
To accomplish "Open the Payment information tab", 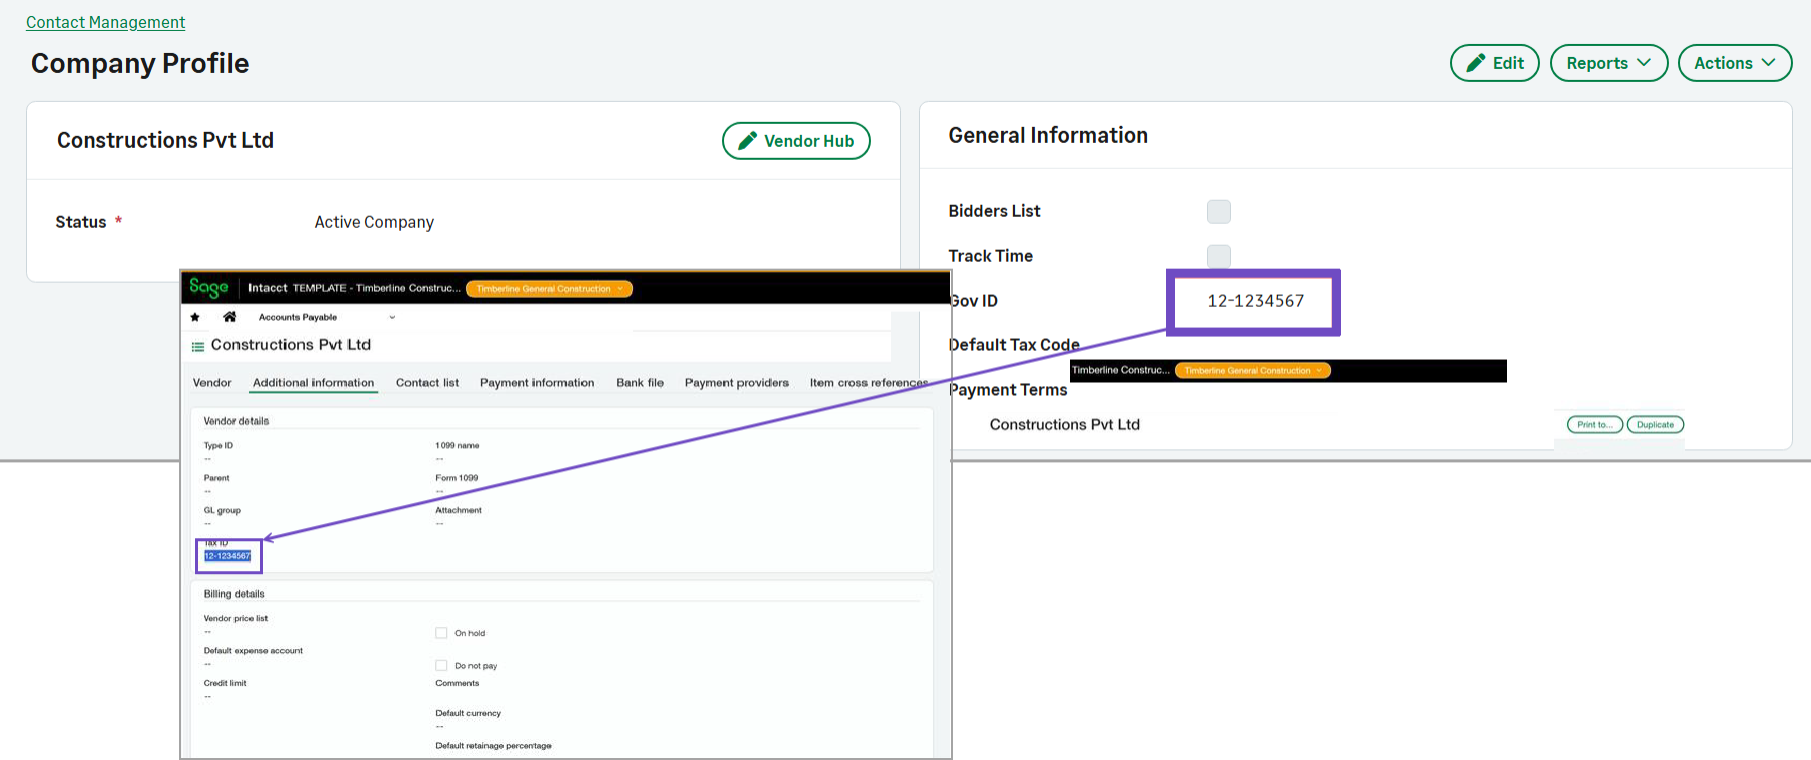I will coord(537,383).
